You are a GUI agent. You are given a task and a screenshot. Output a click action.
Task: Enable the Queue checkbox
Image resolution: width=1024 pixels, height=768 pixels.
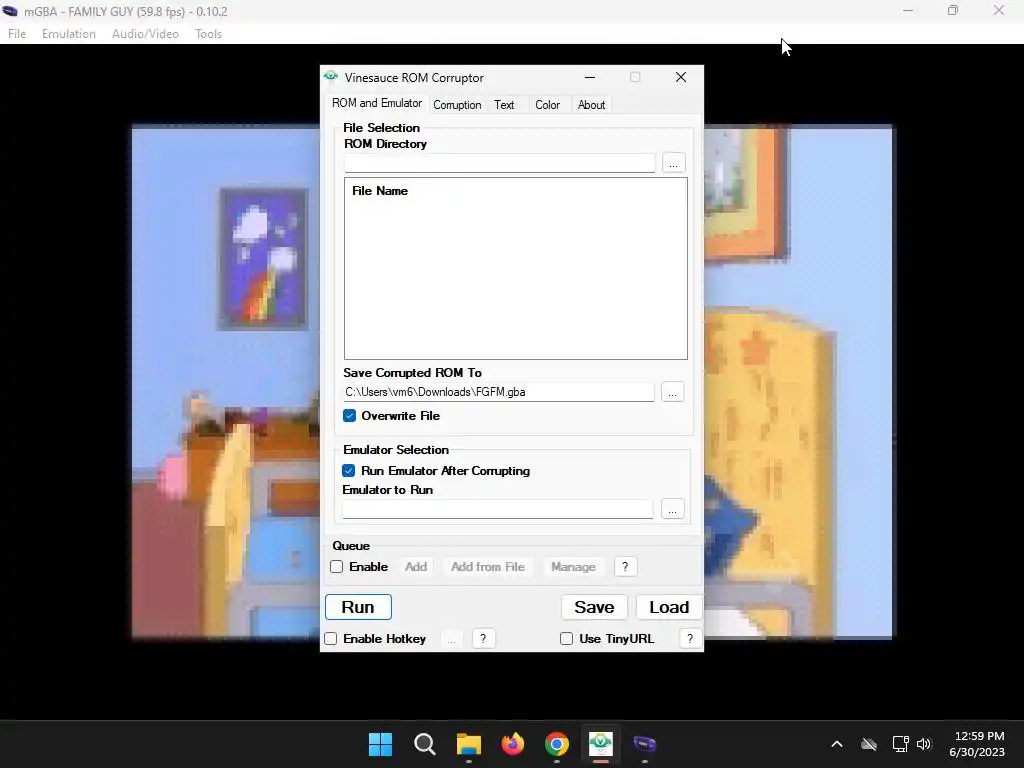pyautogui.click(x=336, y=567)
